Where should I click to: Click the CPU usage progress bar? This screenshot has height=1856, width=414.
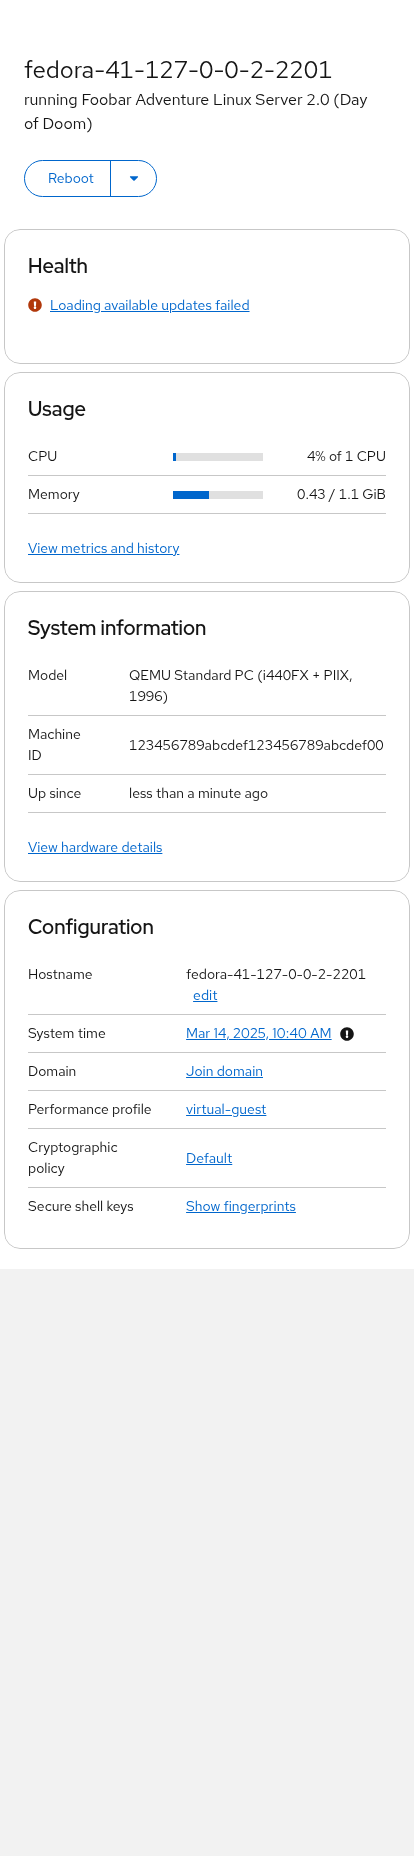click(218, 456)
